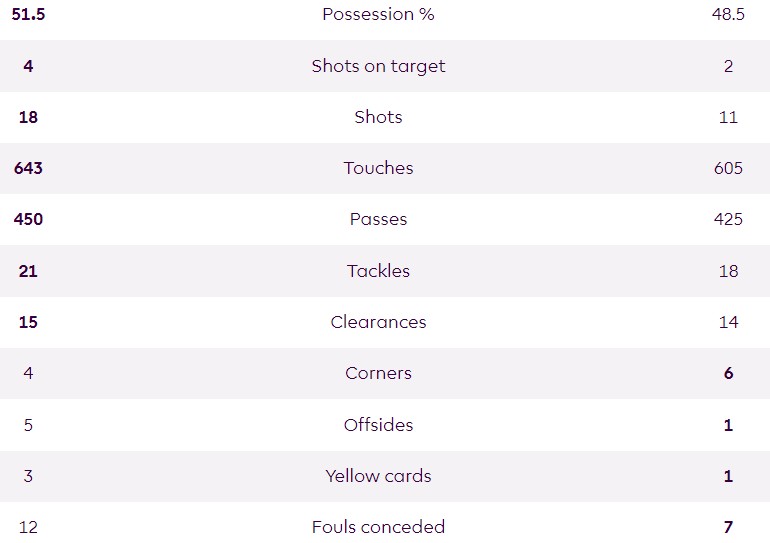
Task: Select the 48.5 possession value
Action: [728, 15]
